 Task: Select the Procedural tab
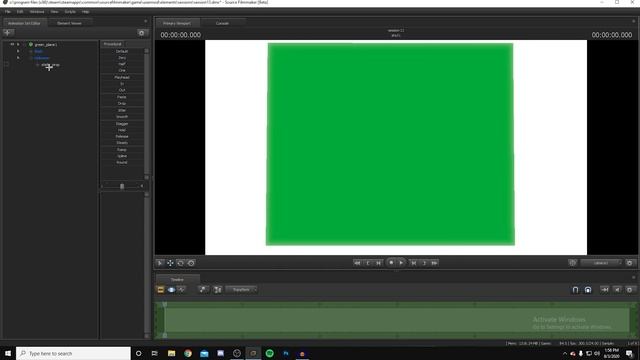113,44
